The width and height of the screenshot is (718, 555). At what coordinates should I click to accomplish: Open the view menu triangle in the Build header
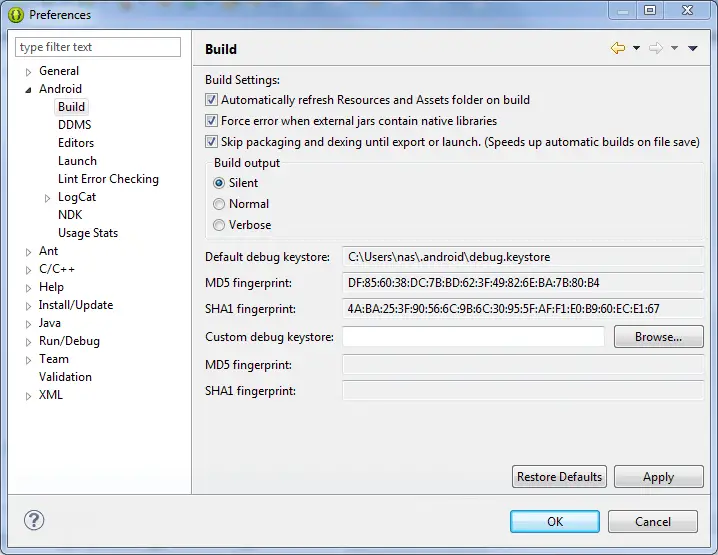693,48
